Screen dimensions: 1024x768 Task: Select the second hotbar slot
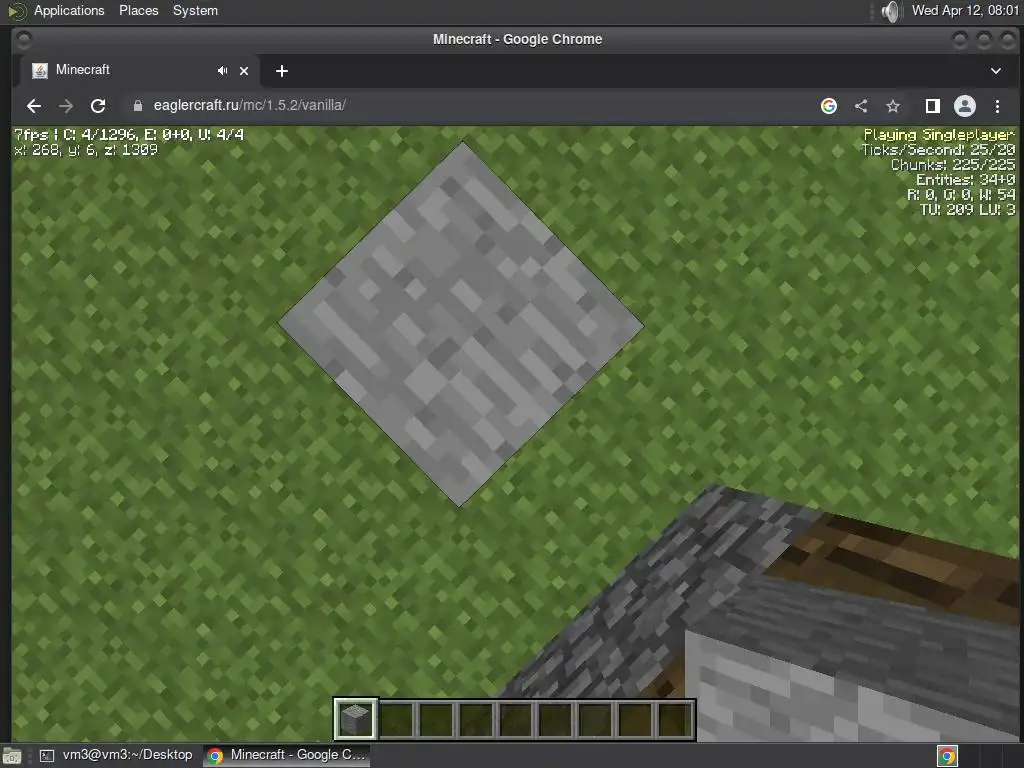click(396, 719)
